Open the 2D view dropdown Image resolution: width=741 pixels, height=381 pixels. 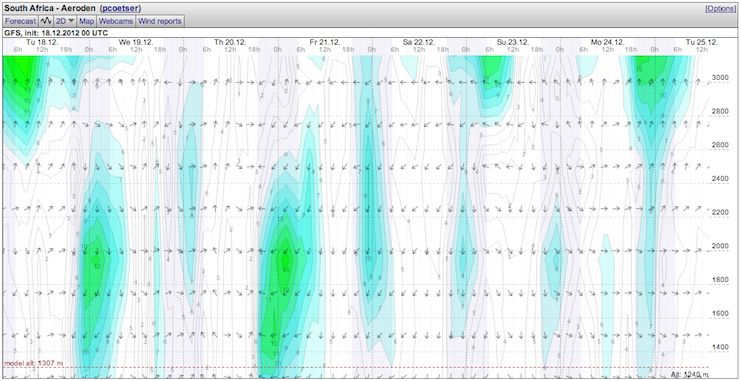pyautogui.click(x=66, y=21)
